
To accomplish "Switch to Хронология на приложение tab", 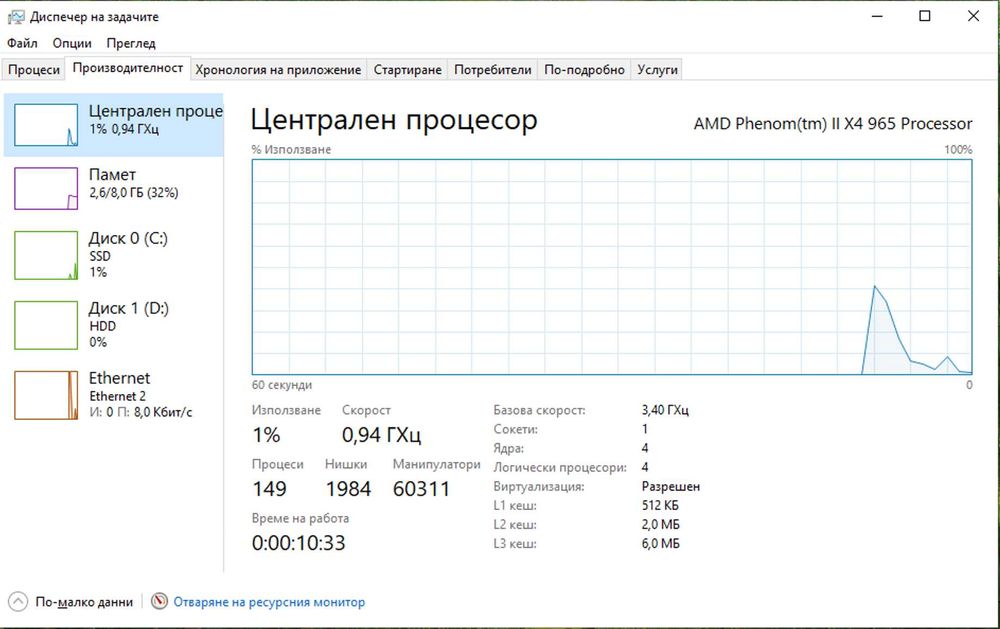I will 278,70.
